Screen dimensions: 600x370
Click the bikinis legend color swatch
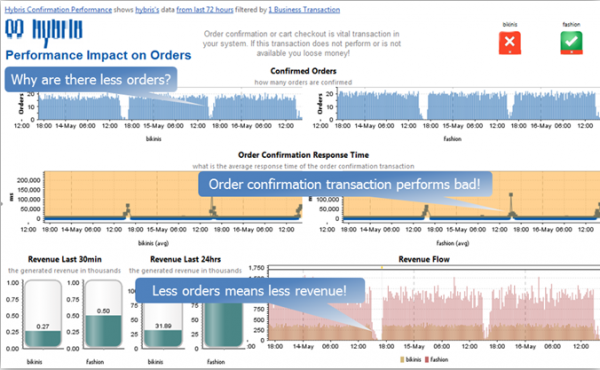pyautogui.click(x=402, y=360)
